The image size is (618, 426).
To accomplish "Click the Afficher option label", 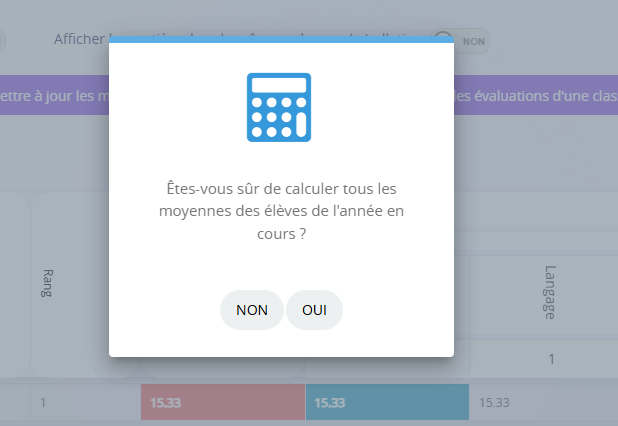I will 81,39.
